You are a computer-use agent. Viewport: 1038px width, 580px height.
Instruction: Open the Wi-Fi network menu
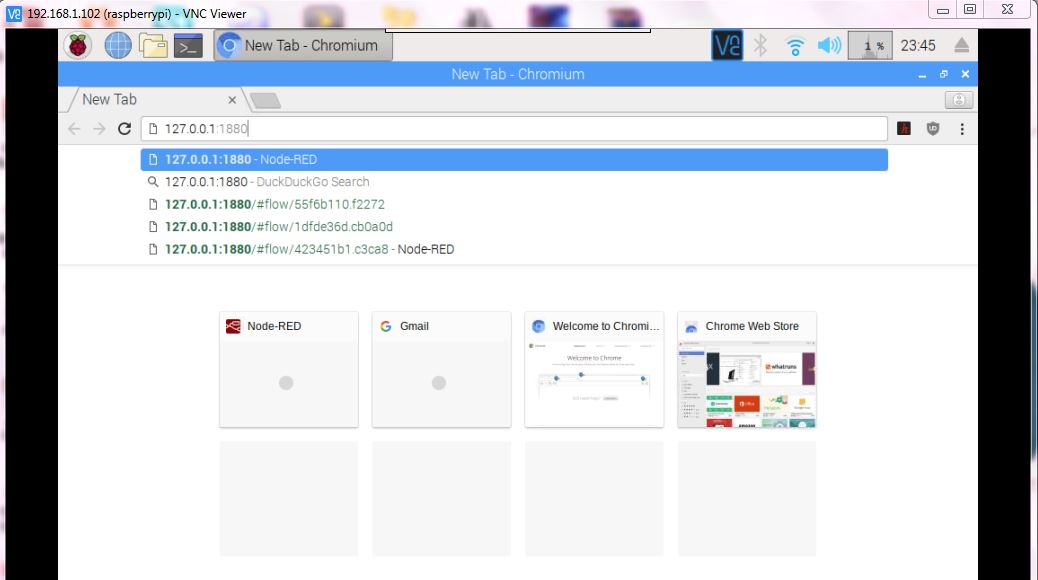[794, 46]
